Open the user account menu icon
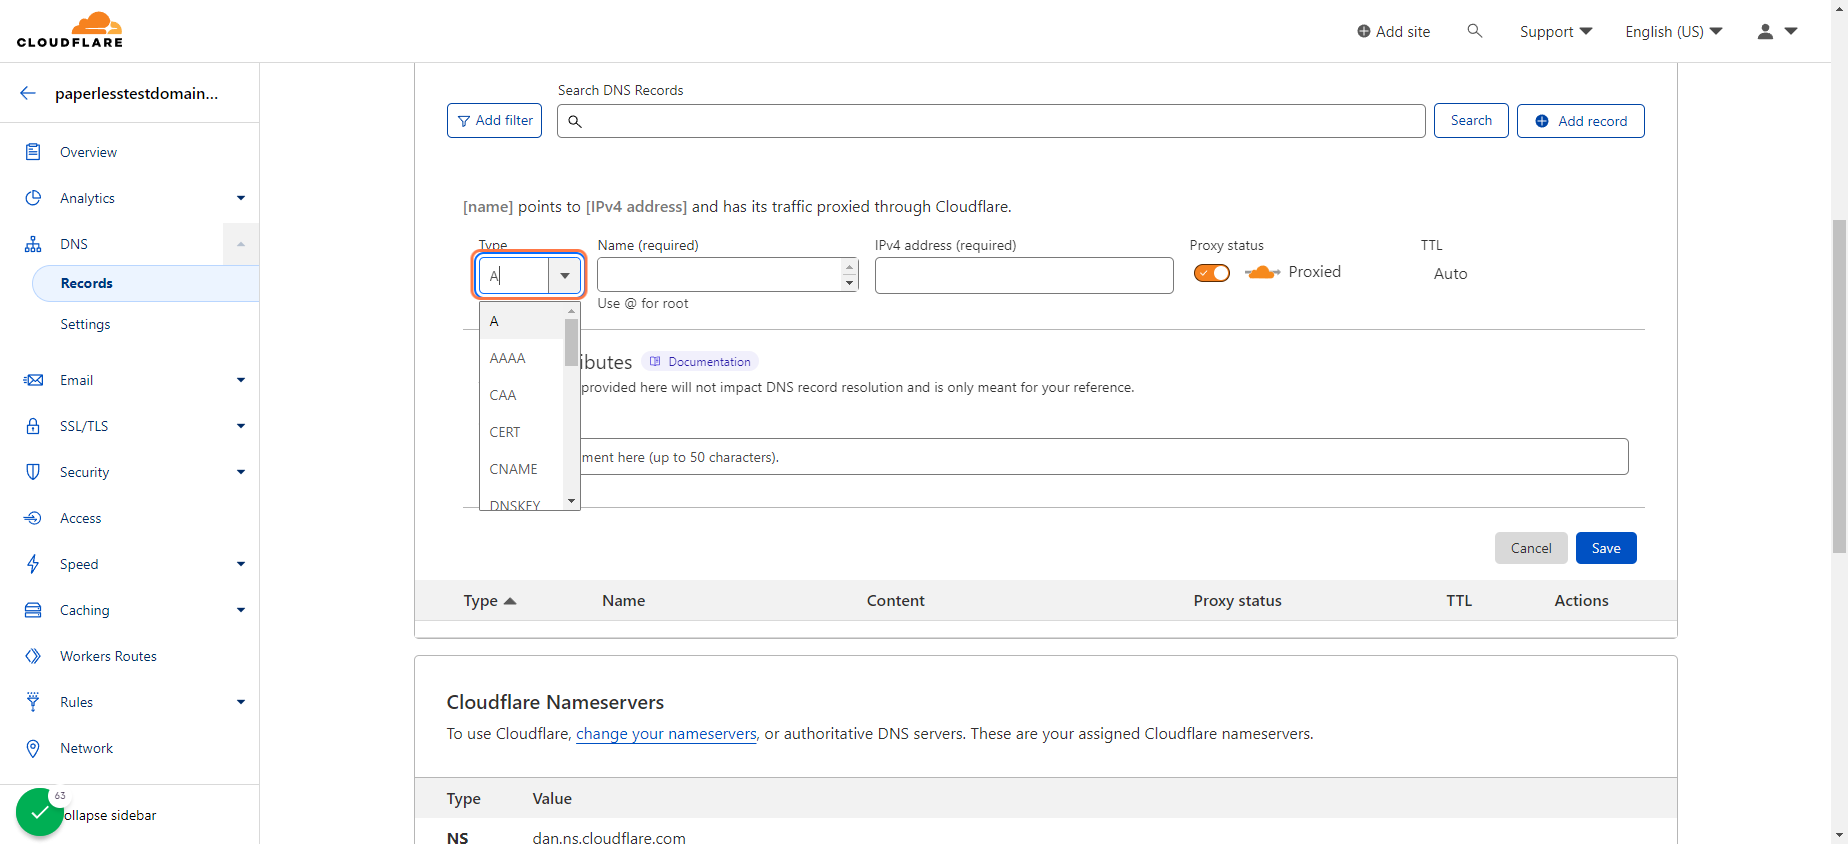1848x844 pixels. pyautogui.click(x=1777, y=32)
